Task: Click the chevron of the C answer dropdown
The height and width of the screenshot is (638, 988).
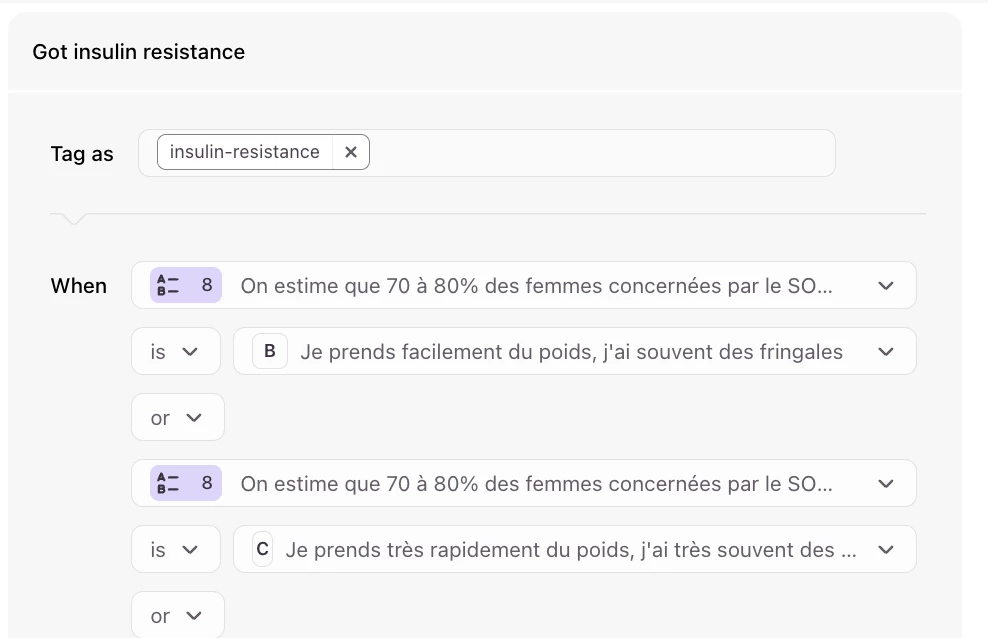Action: 885,550
